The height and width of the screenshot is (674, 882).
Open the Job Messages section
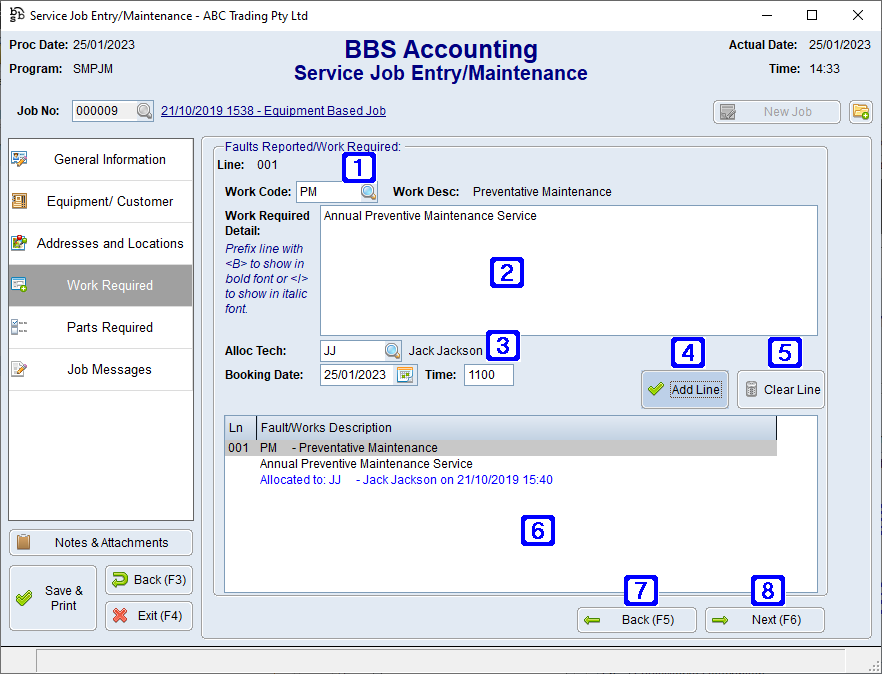click(100, 369)
